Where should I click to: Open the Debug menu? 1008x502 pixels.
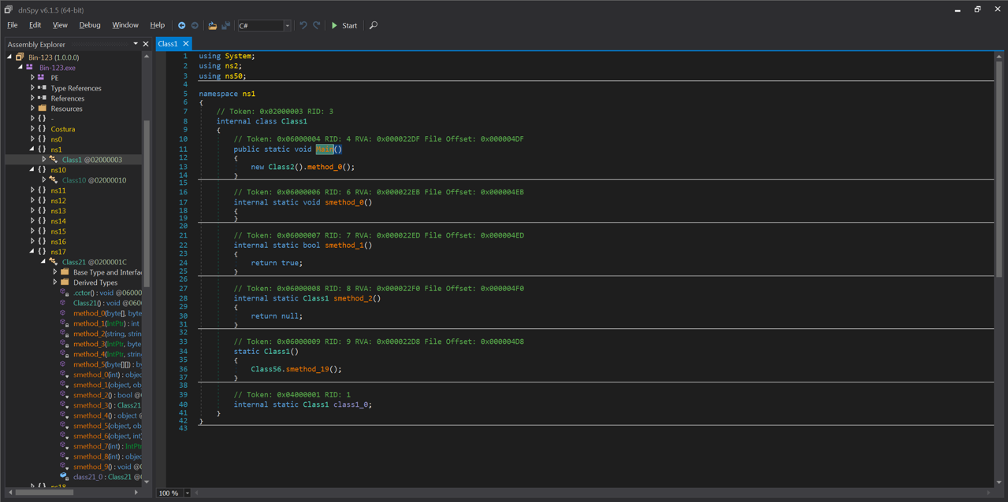point(89,26)
